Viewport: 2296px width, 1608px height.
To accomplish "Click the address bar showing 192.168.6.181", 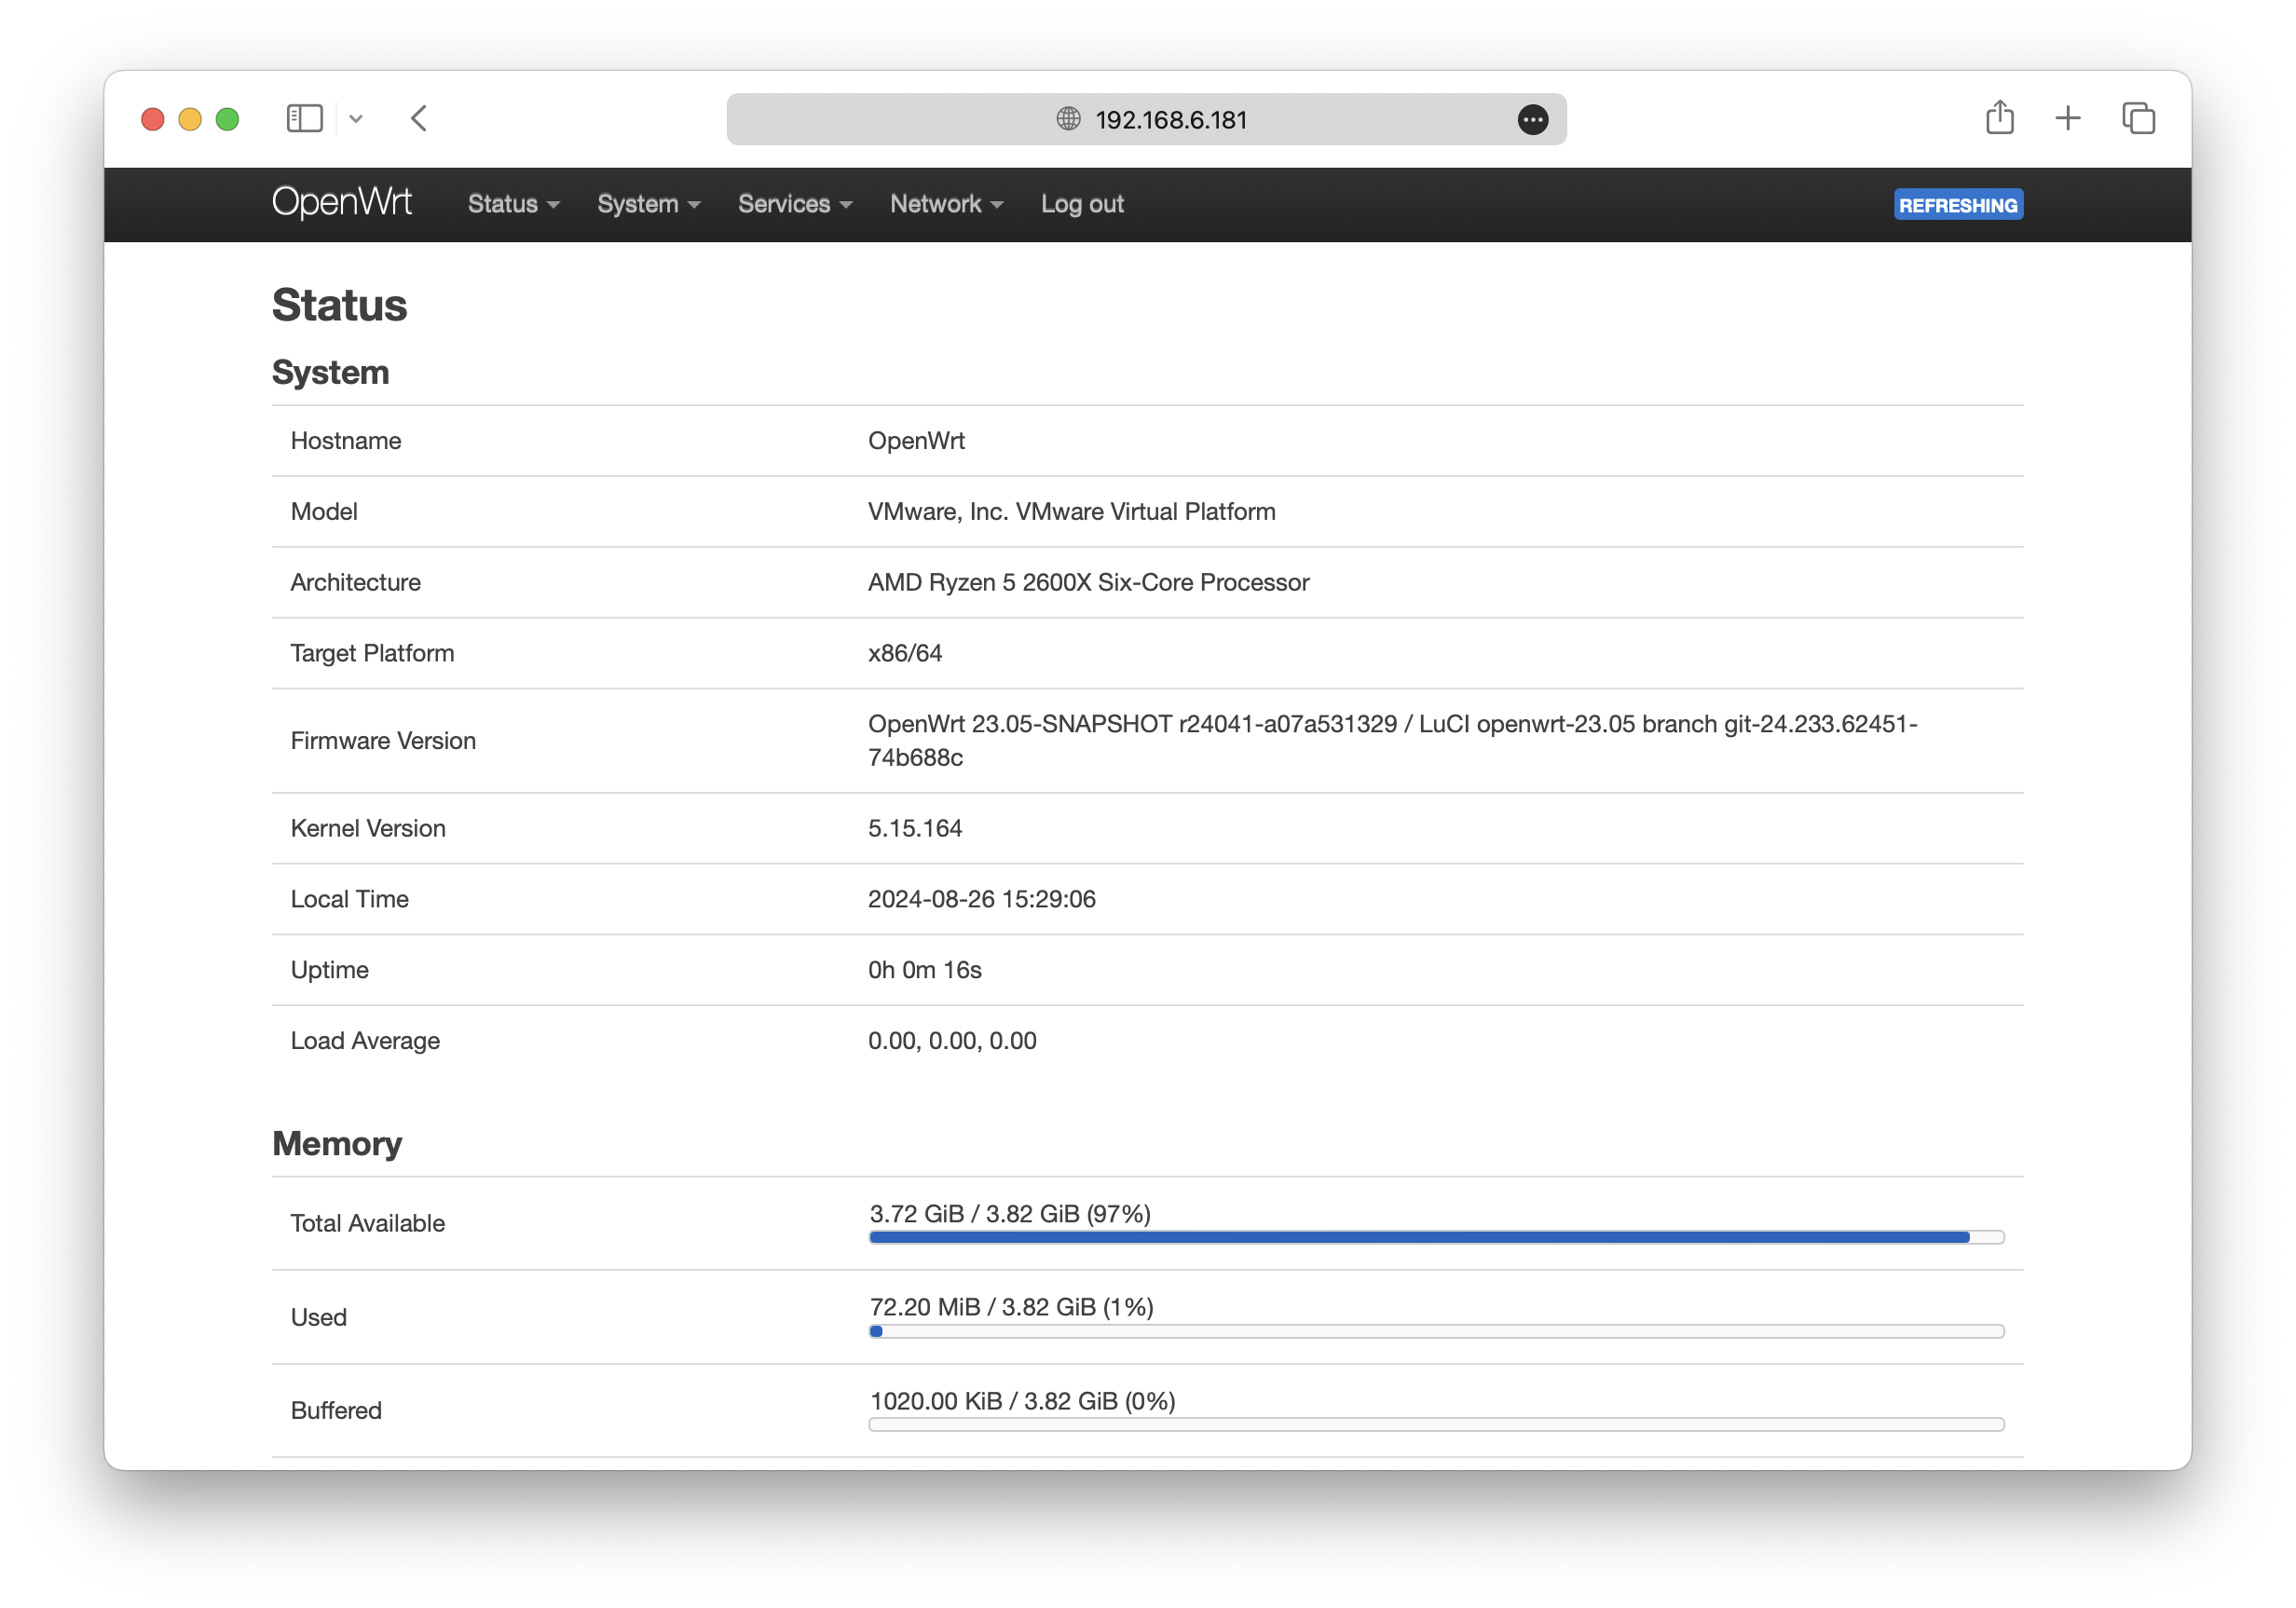I will pos(1170,120).
